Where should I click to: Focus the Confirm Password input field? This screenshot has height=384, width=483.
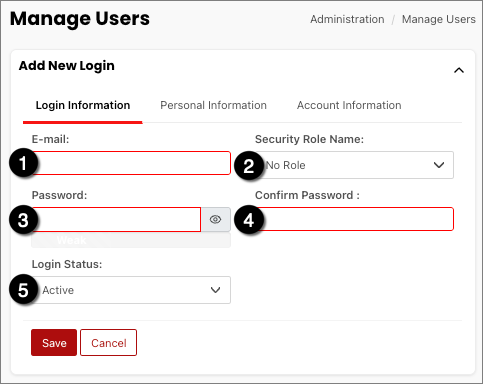354,219
